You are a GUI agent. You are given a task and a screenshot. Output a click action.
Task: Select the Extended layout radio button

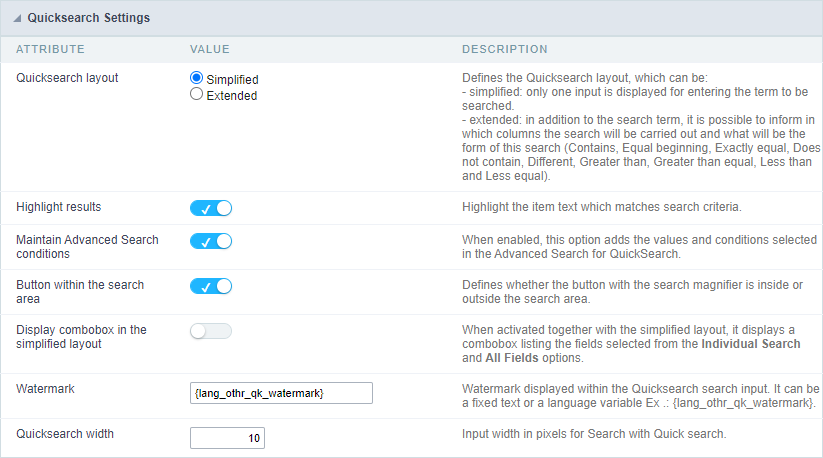[196, 94]
